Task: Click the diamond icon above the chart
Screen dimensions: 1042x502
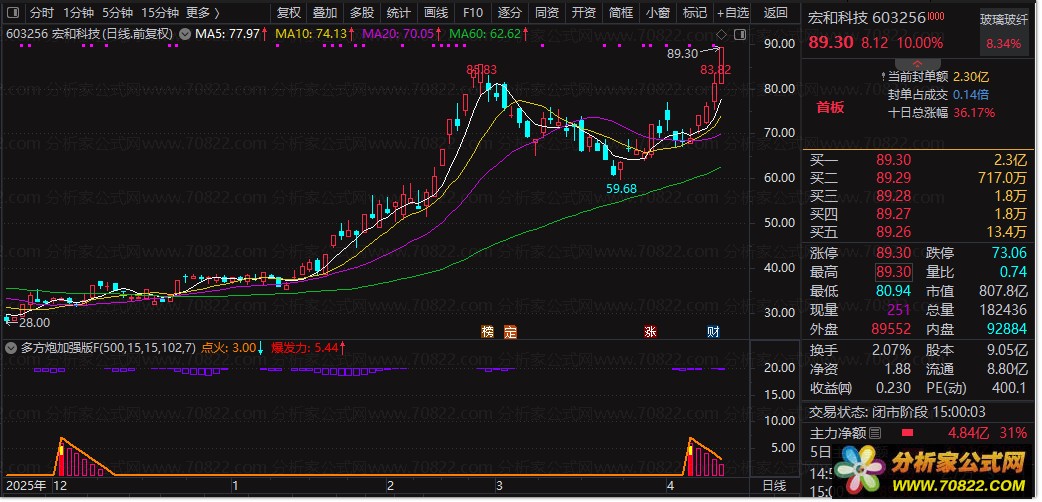Action: tap(722, 33)
